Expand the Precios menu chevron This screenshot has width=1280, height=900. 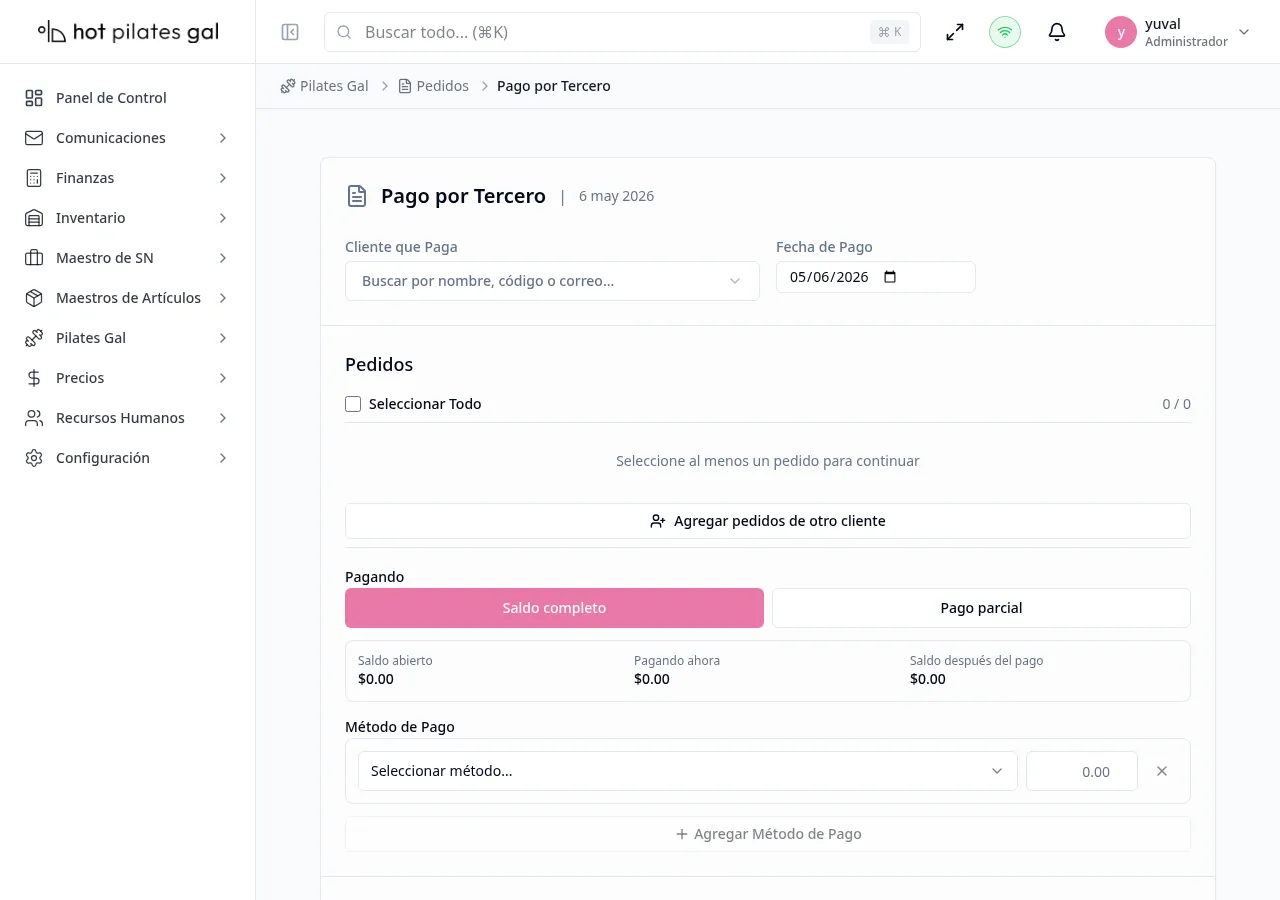coord(223,378)
